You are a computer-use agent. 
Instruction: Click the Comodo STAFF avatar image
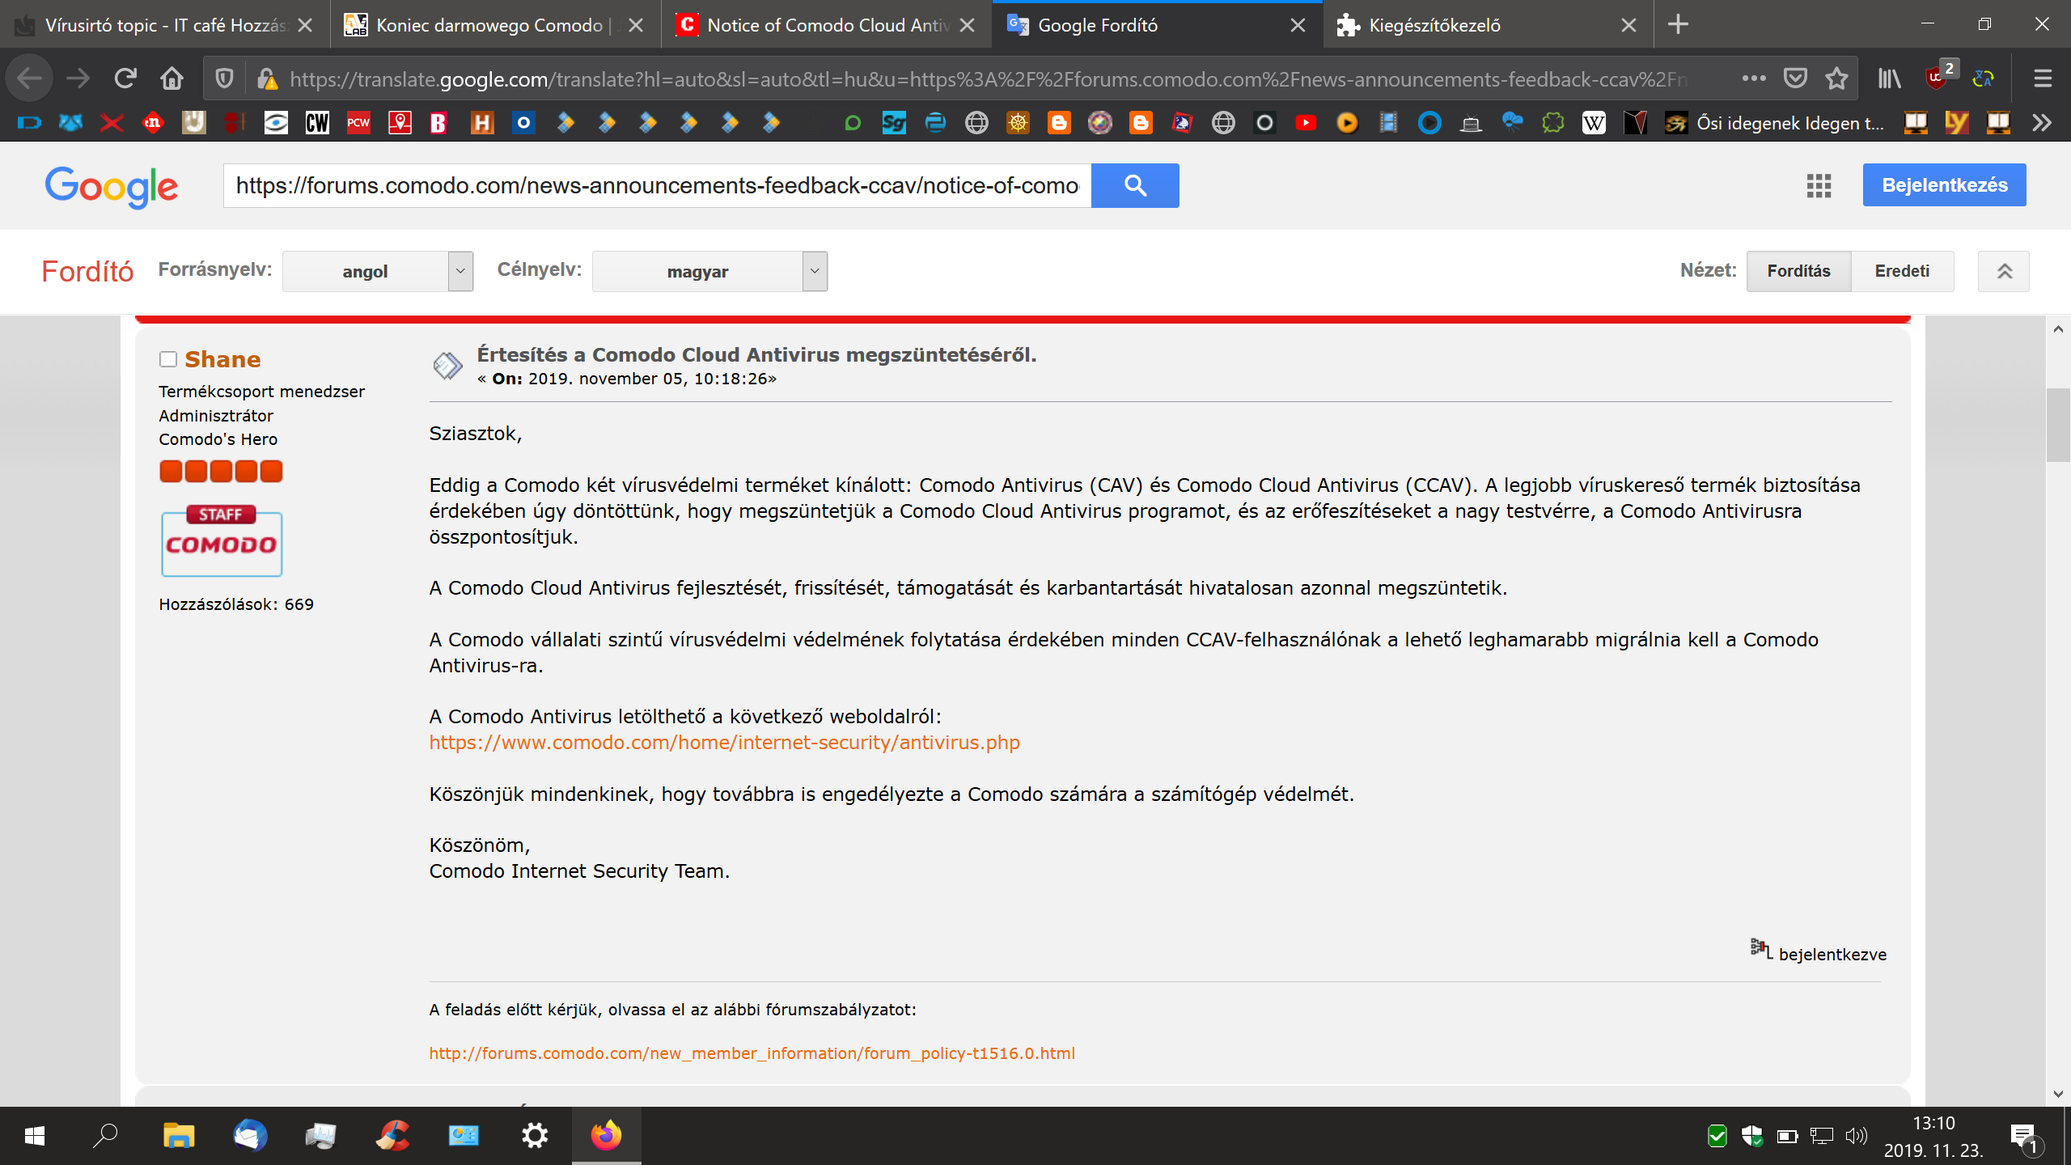(221, 540)
